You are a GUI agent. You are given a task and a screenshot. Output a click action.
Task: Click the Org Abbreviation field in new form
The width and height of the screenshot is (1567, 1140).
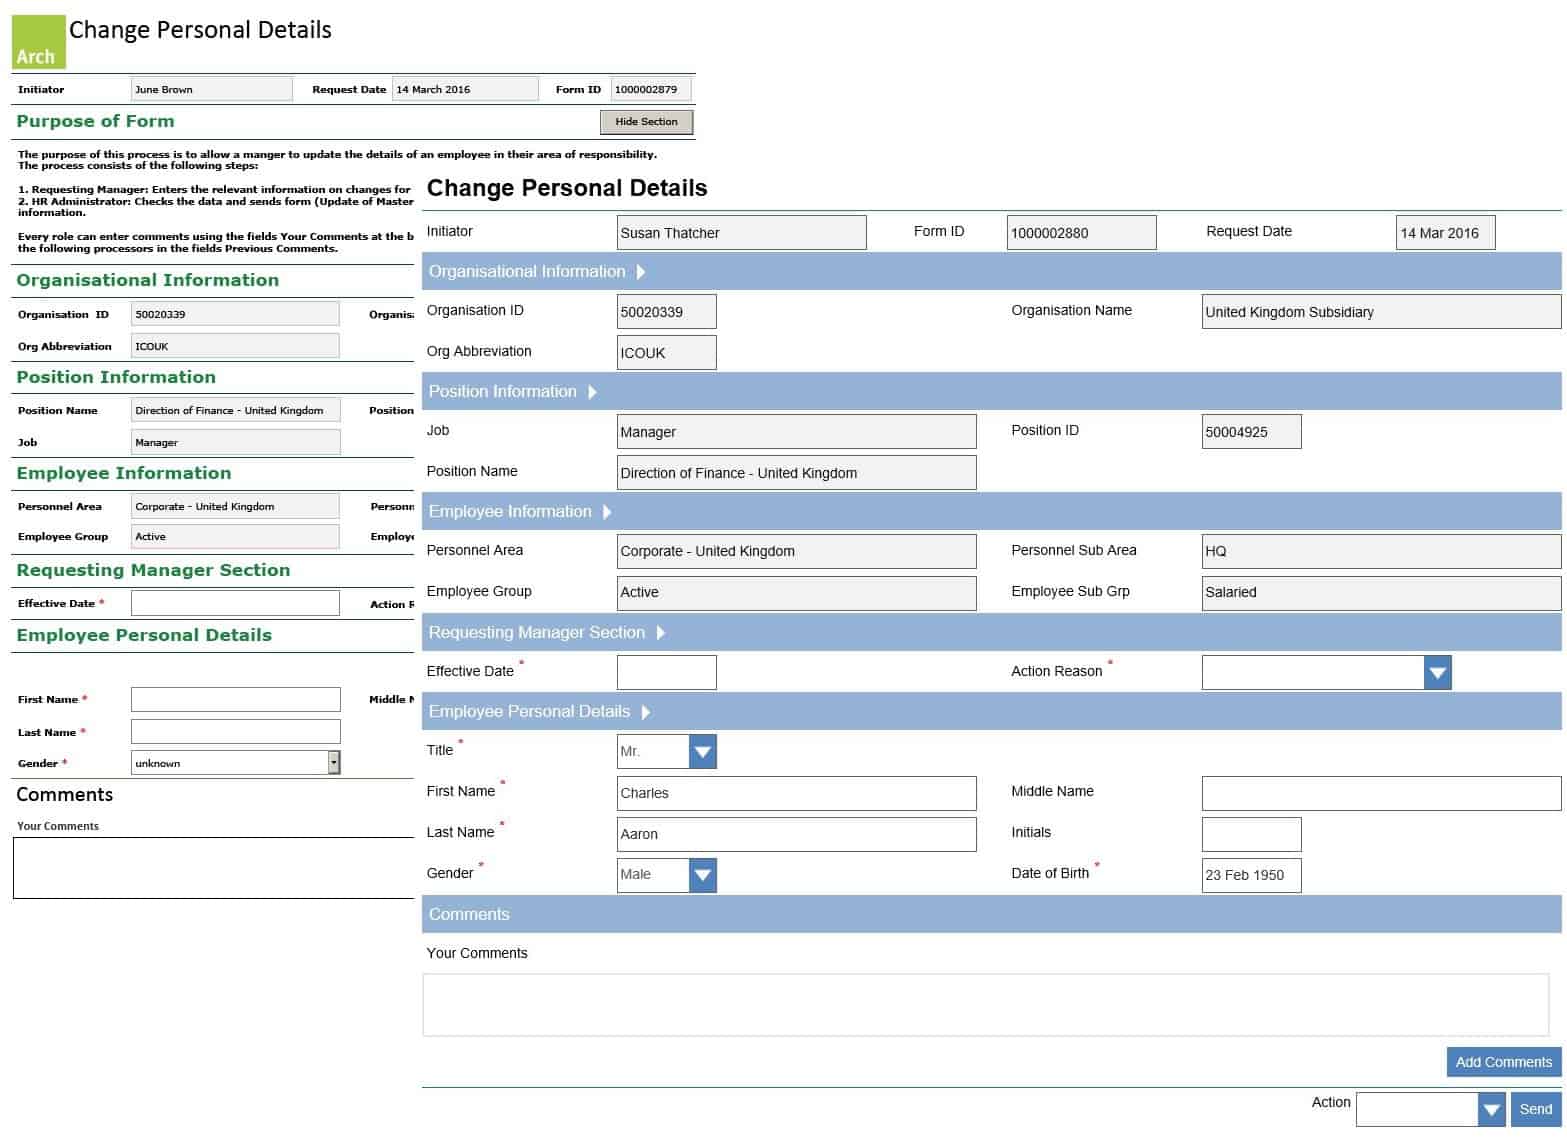pos(667,353)
